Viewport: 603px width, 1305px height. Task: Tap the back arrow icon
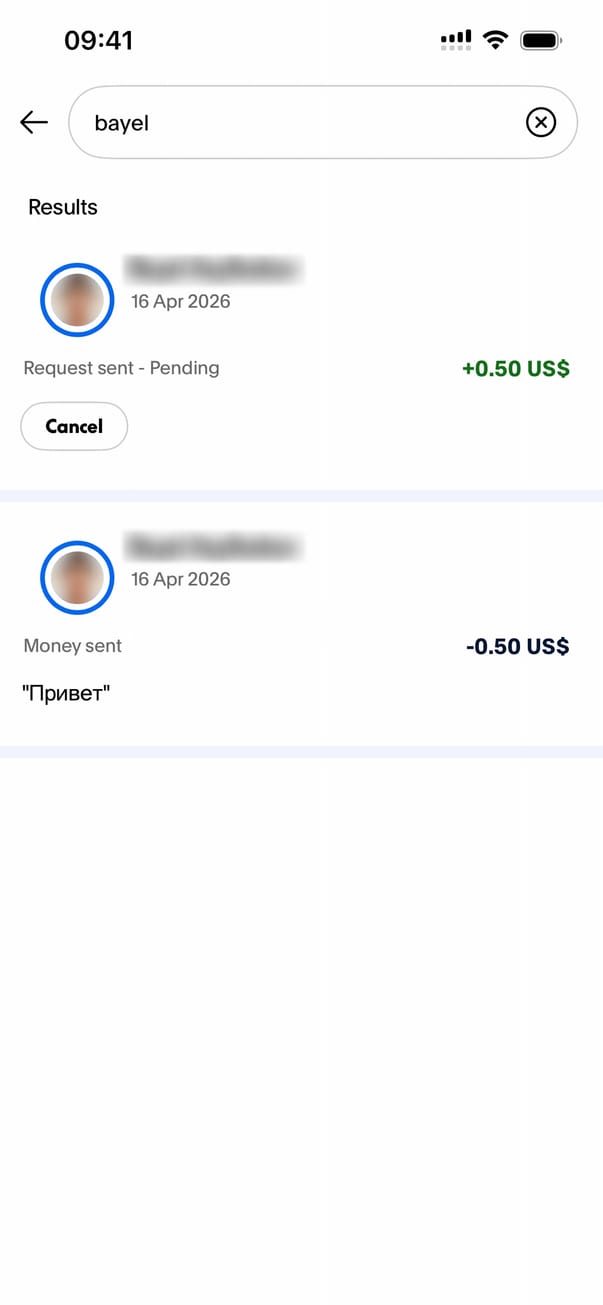point(34,122)
